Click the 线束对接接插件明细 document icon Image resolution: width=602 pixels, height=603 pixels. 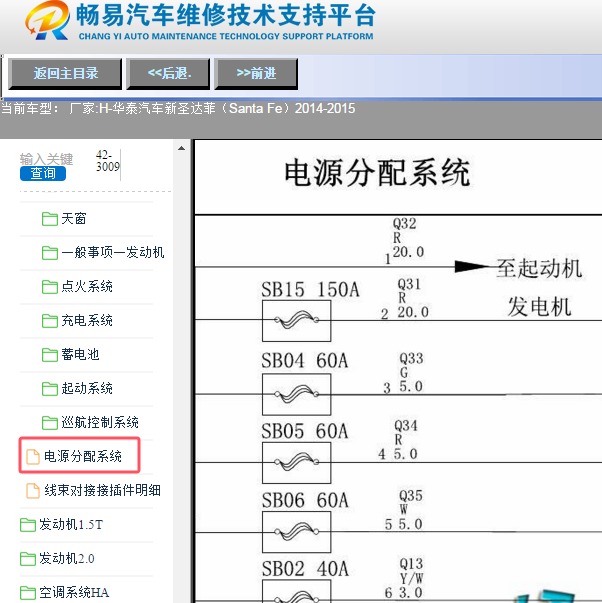[x=33, y=490]
